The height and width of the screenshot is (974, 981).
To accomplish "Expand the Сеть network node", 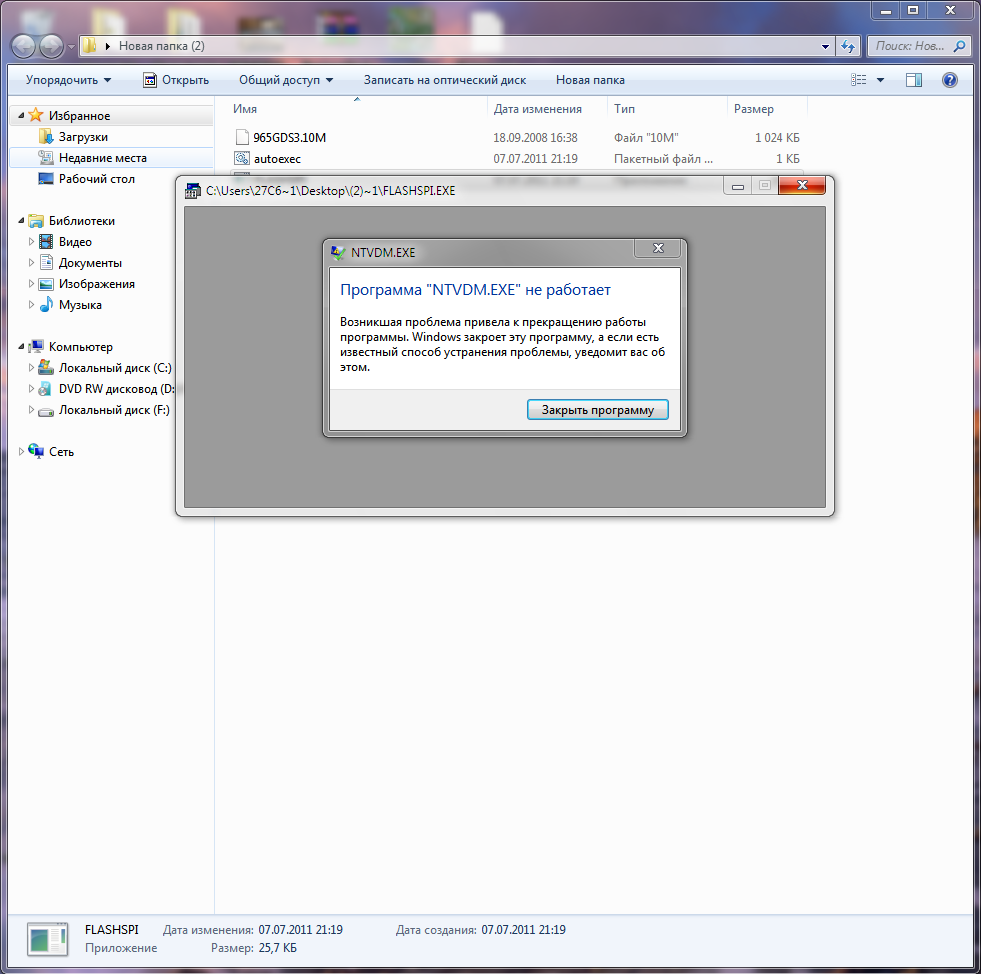I will (x=22, y=452).
